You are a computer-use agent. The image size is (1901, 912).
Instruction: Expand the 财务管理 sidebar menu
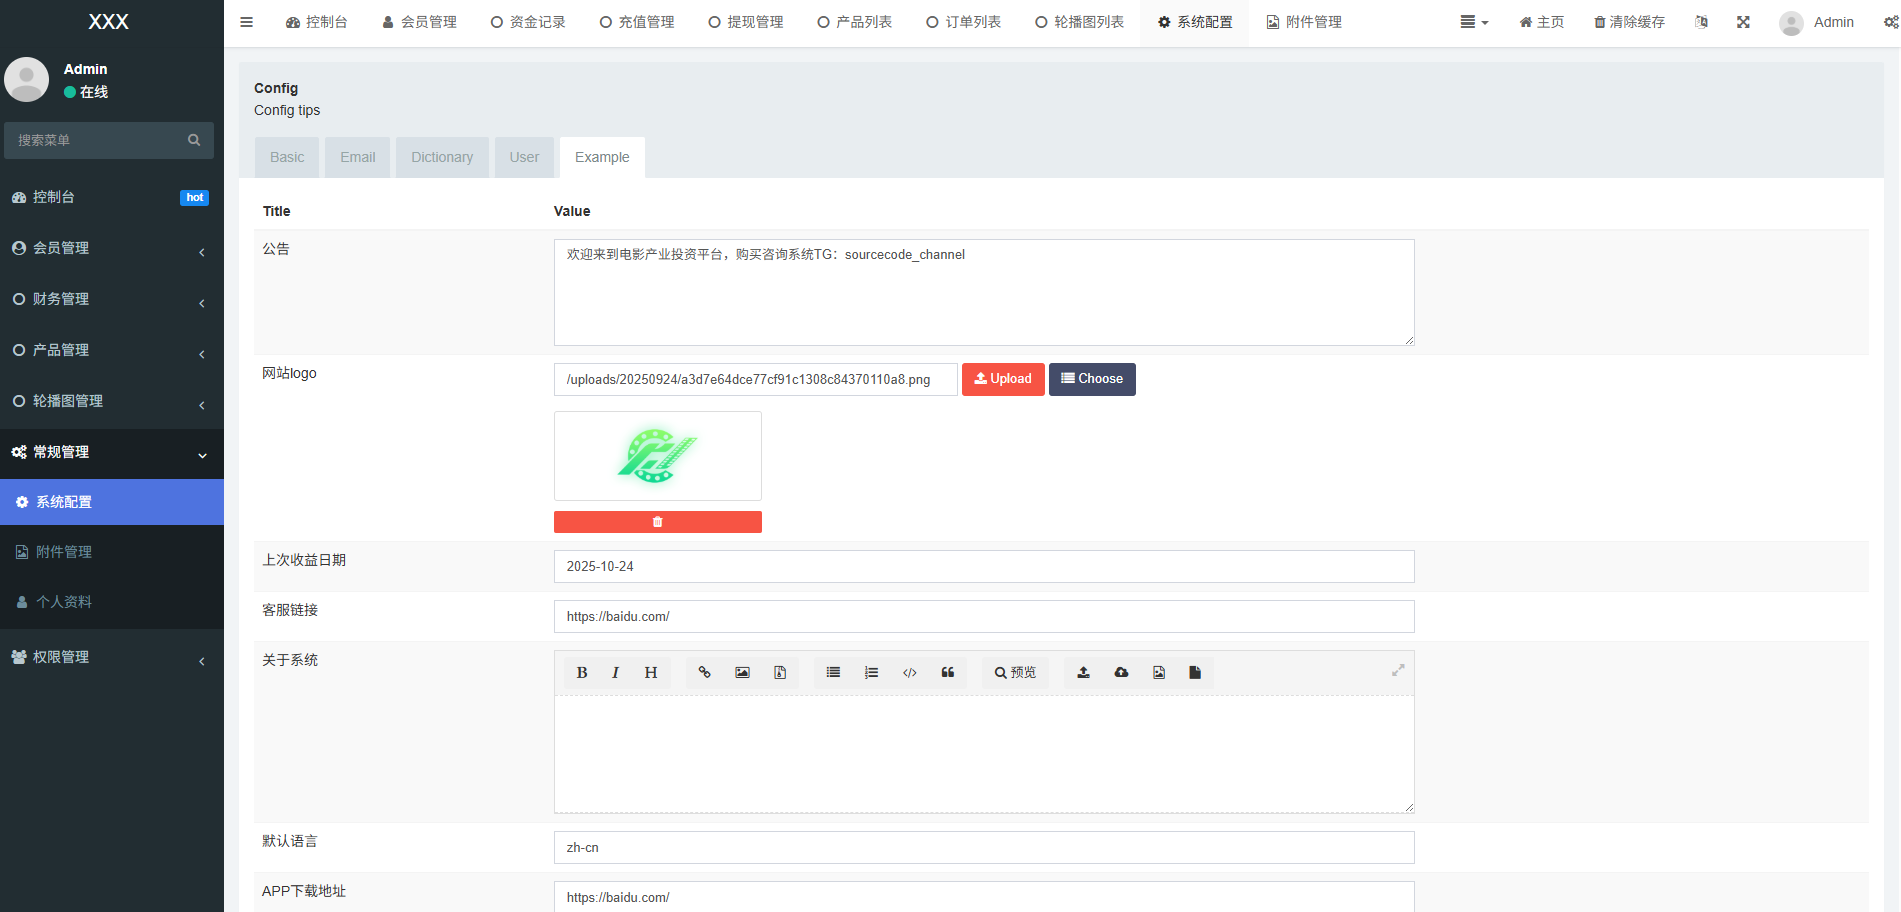(111, 299)
